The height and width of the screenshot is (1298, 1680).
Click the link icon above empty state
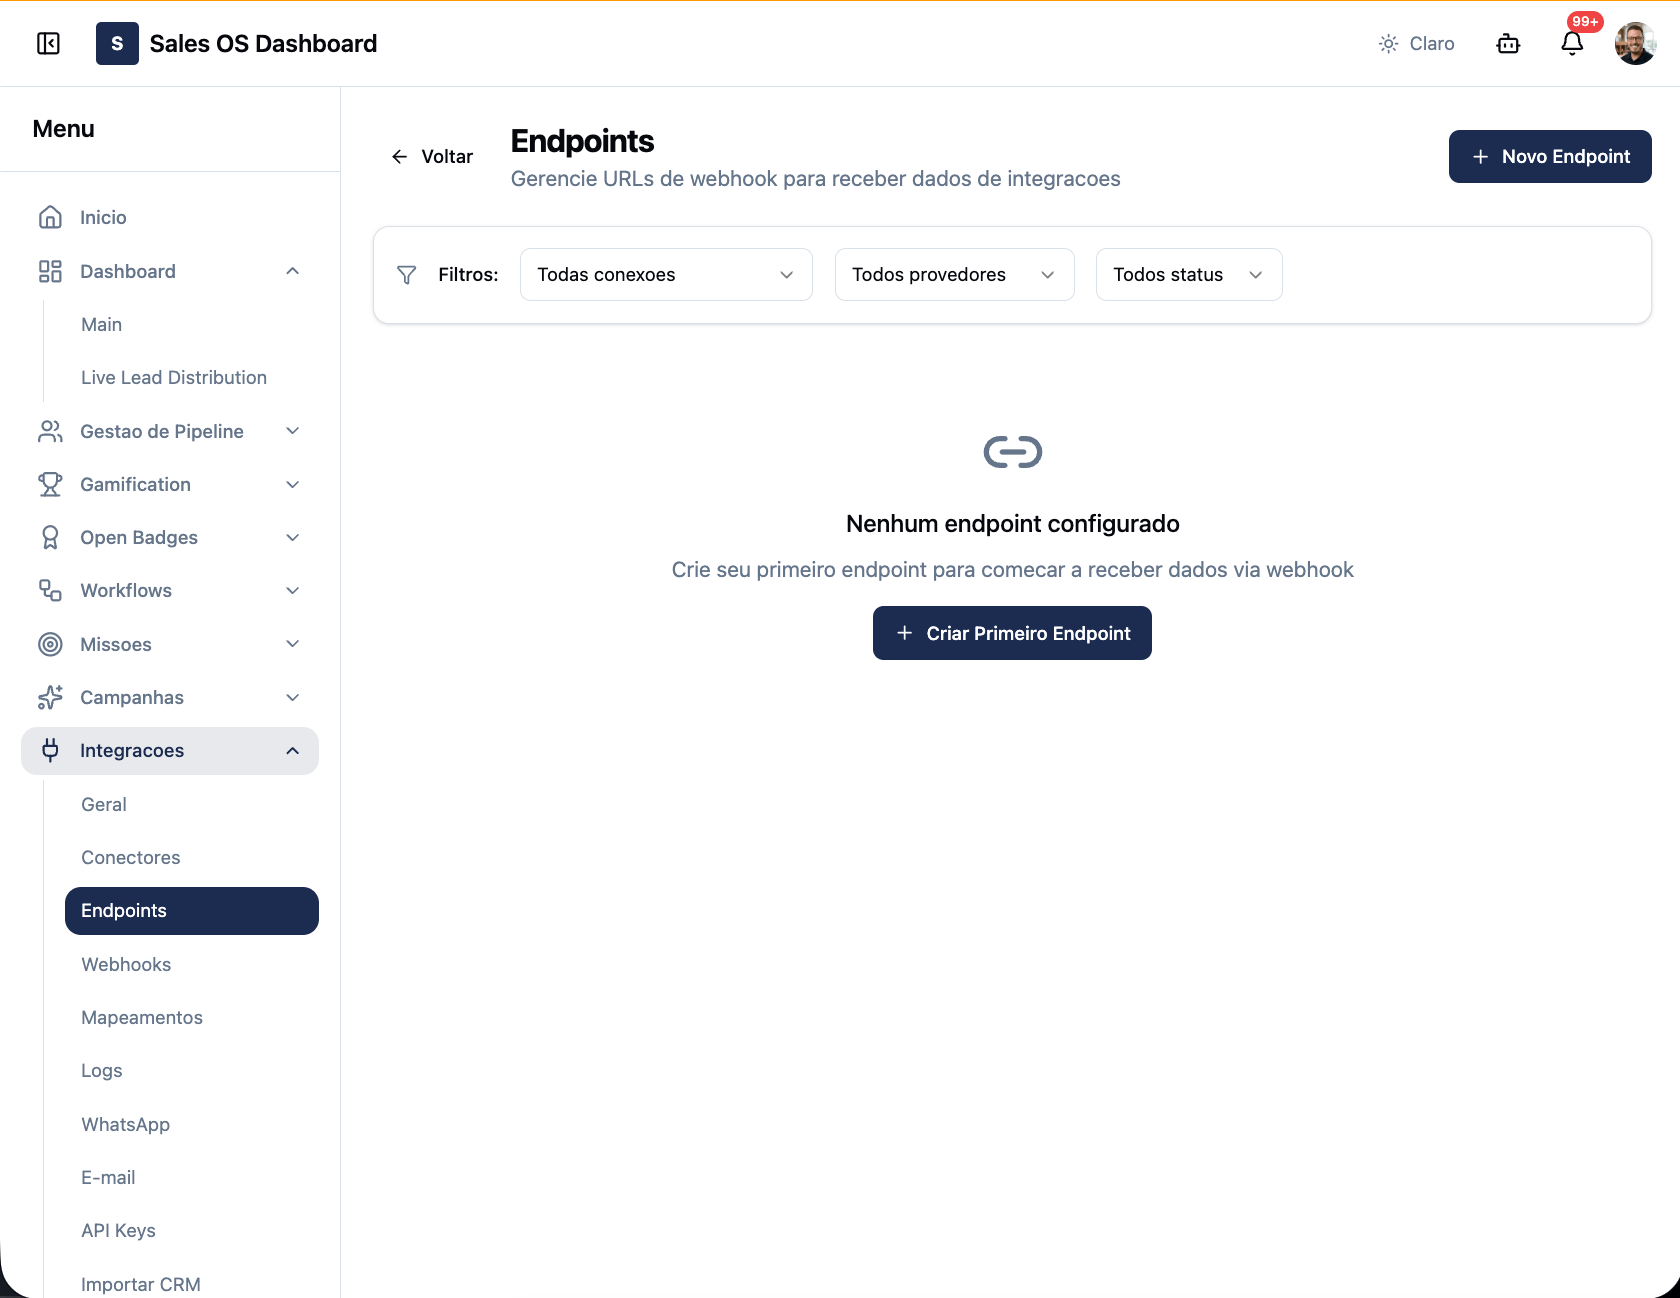(1012, 452)
